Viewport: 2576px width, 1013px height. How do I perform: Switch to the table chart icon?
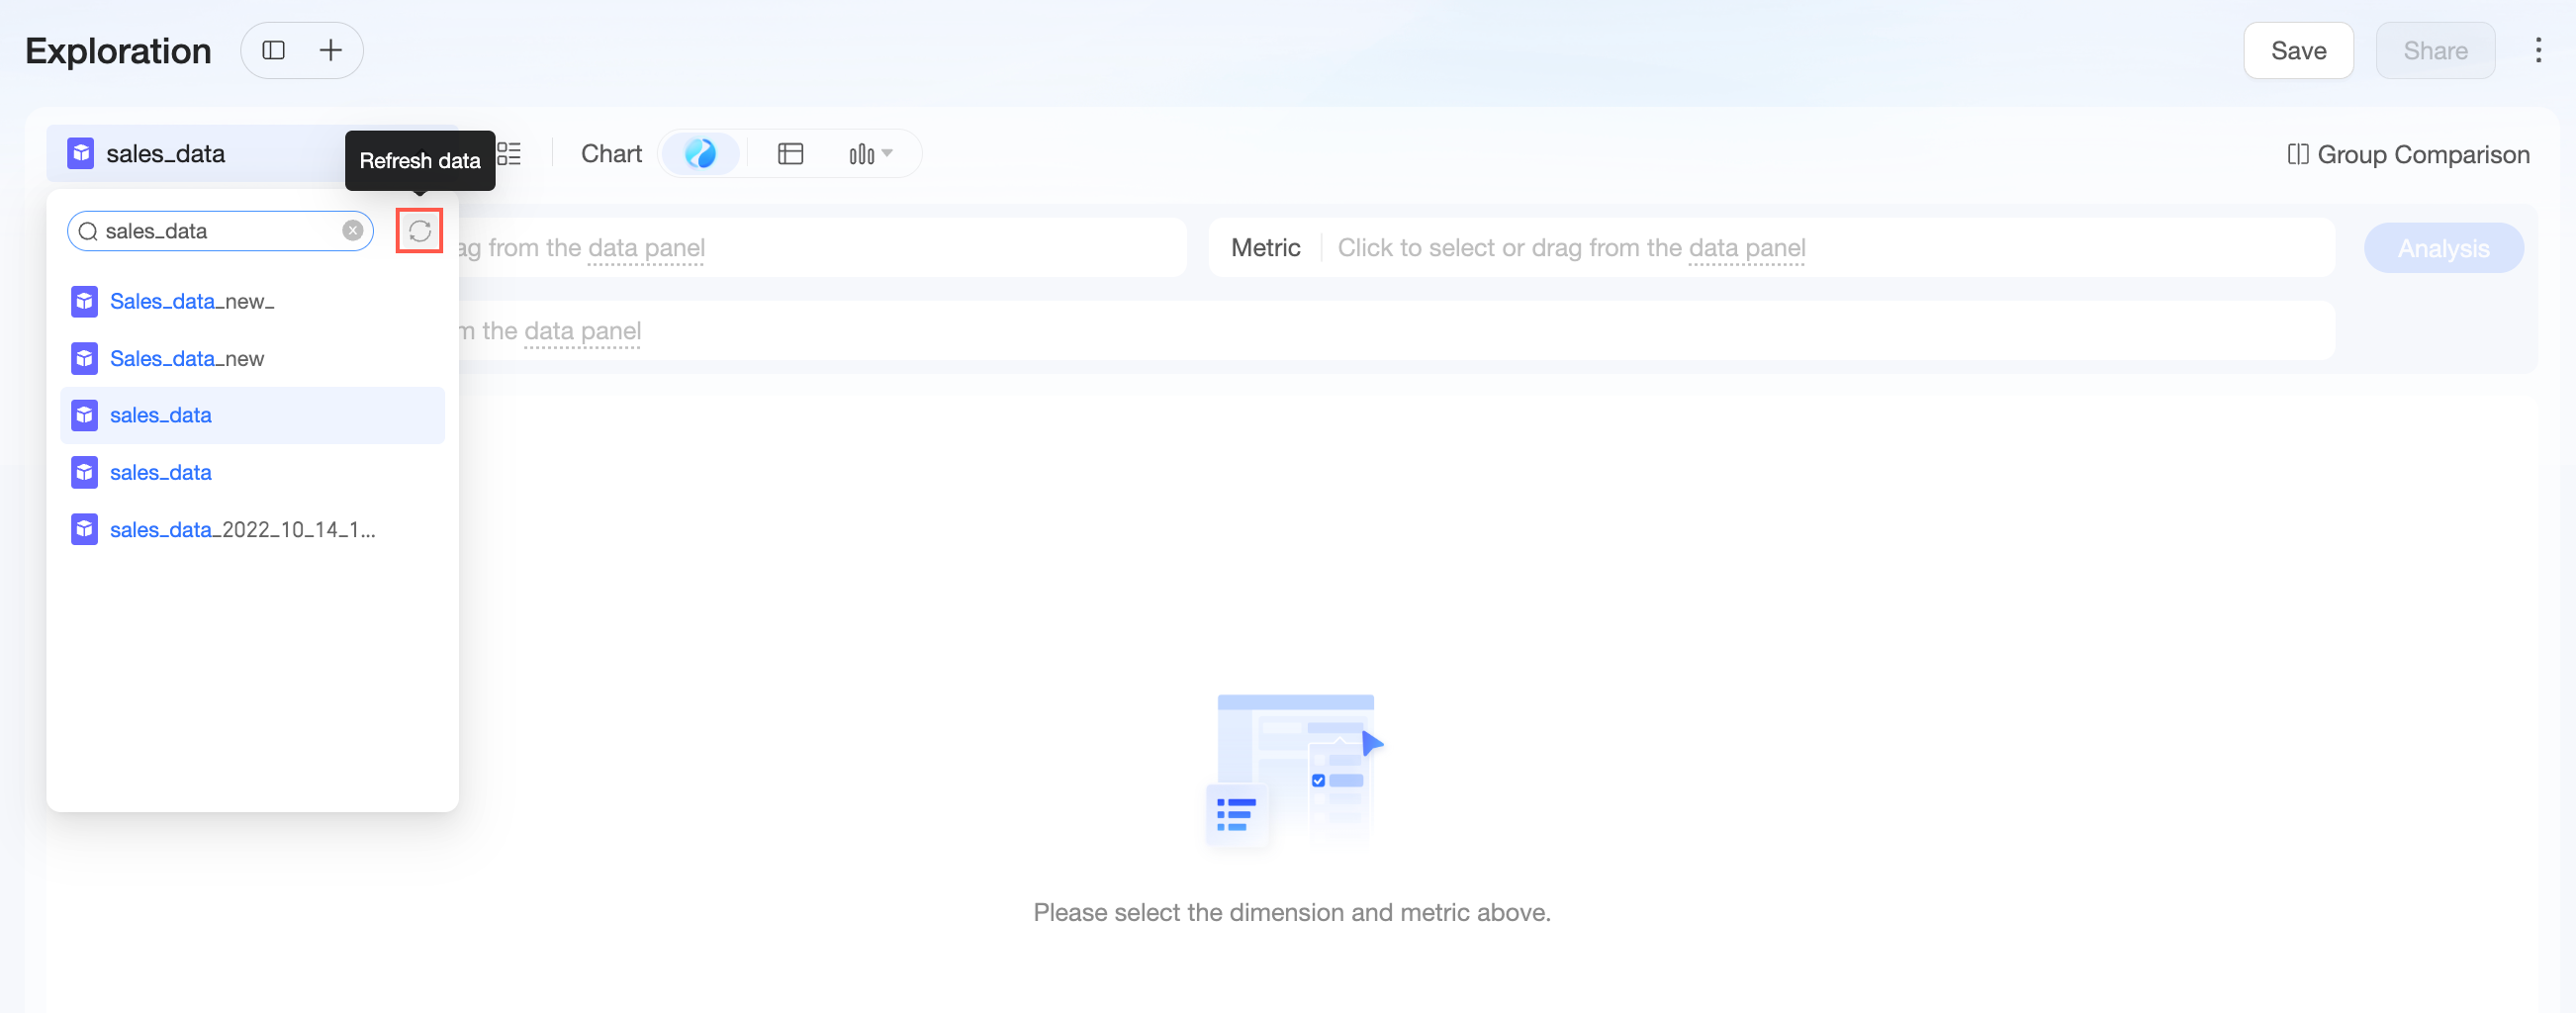pyautogui.click(x=791, y=154)
